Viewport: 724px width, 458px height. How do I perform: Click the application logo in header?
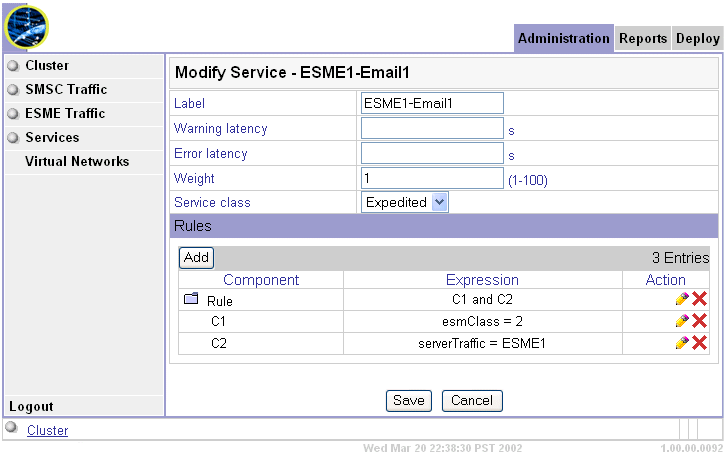[x=27, y=27]
